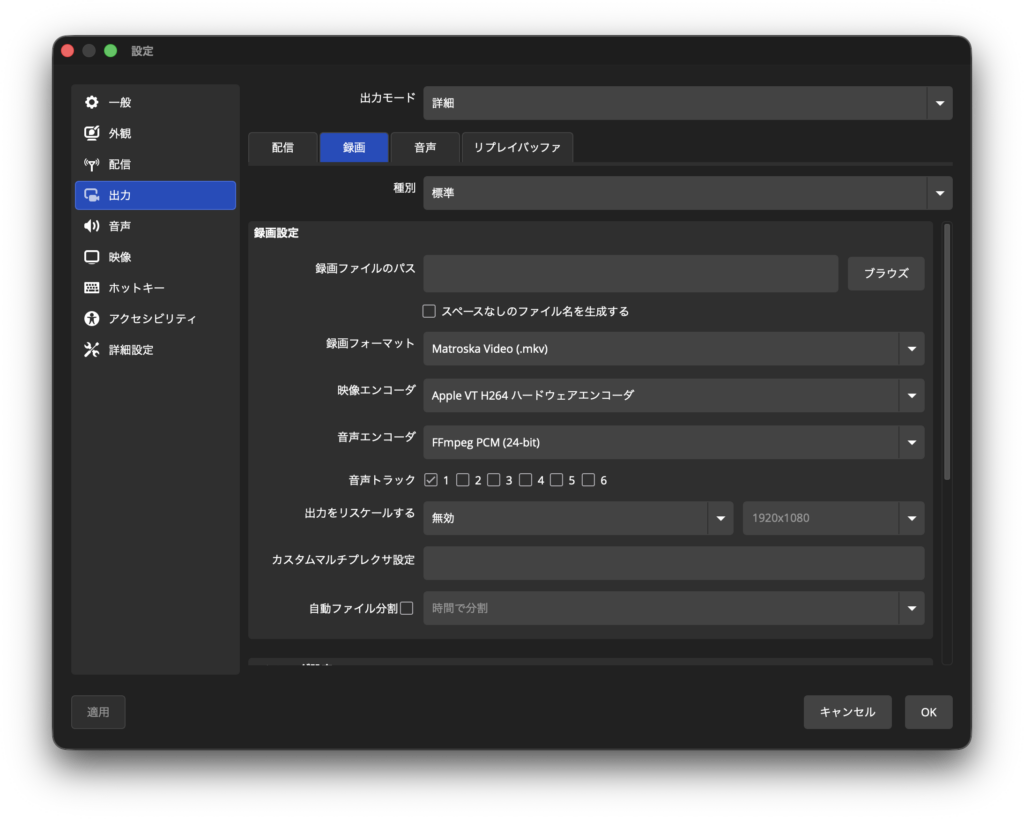Toggle 自動ファイル分割 checkbox
Viewport: 1024px width, 819px height.
[x=406, y=608]
